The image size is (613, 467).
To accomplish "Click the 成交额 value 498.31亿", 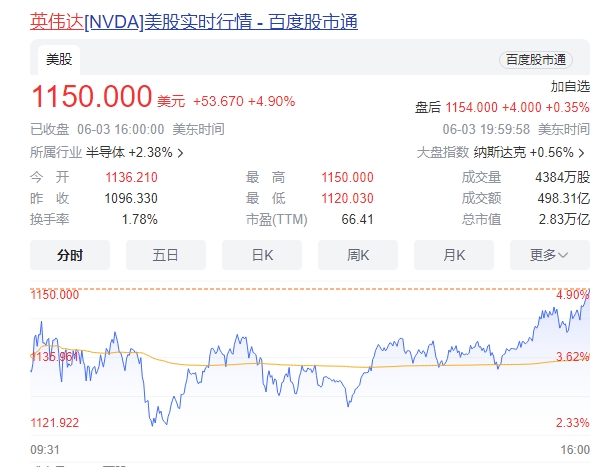I will (x=563, y=199).
